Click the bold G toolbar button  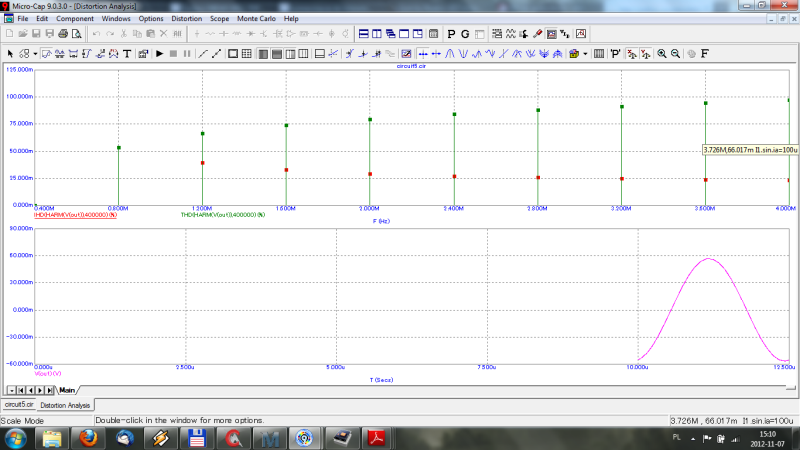(465, 34)
